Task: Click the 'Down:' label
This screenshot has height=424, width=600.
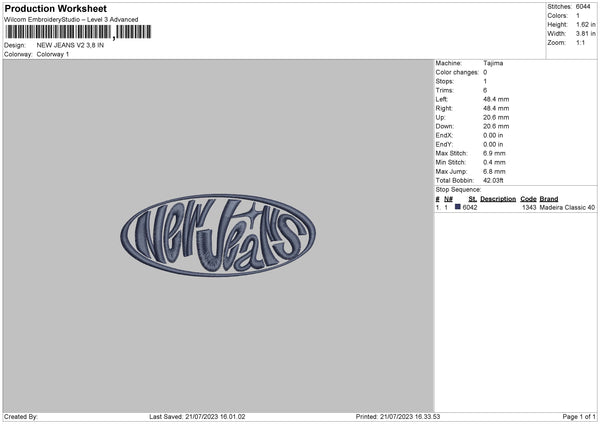Action: coord(445,126)
